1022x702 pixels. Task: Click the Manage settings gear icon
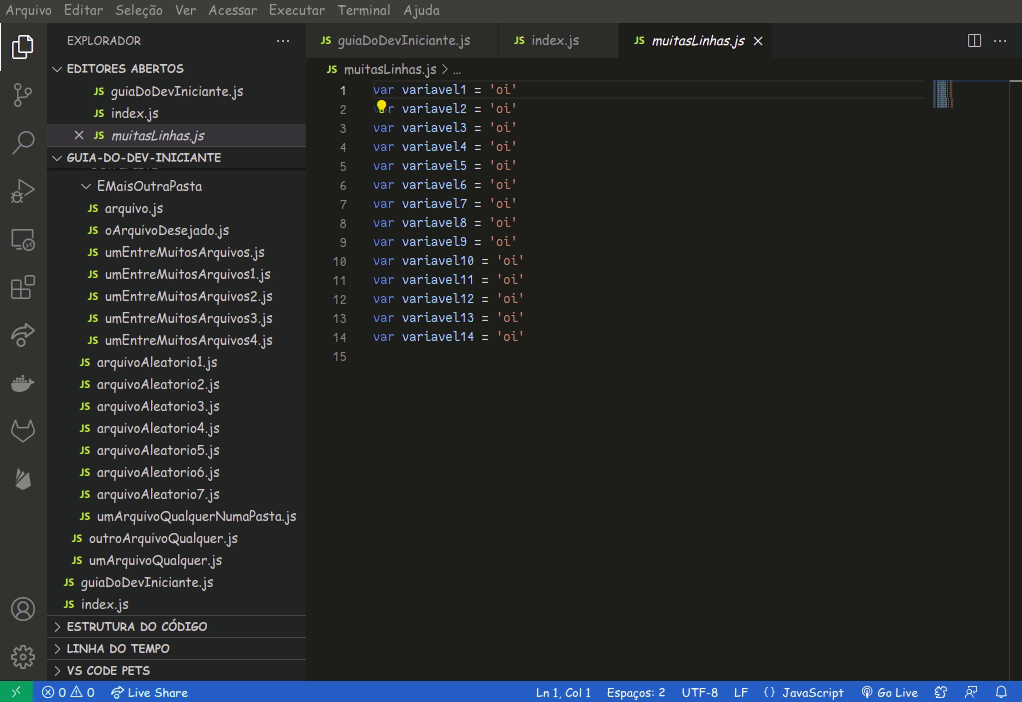[22, 656]
